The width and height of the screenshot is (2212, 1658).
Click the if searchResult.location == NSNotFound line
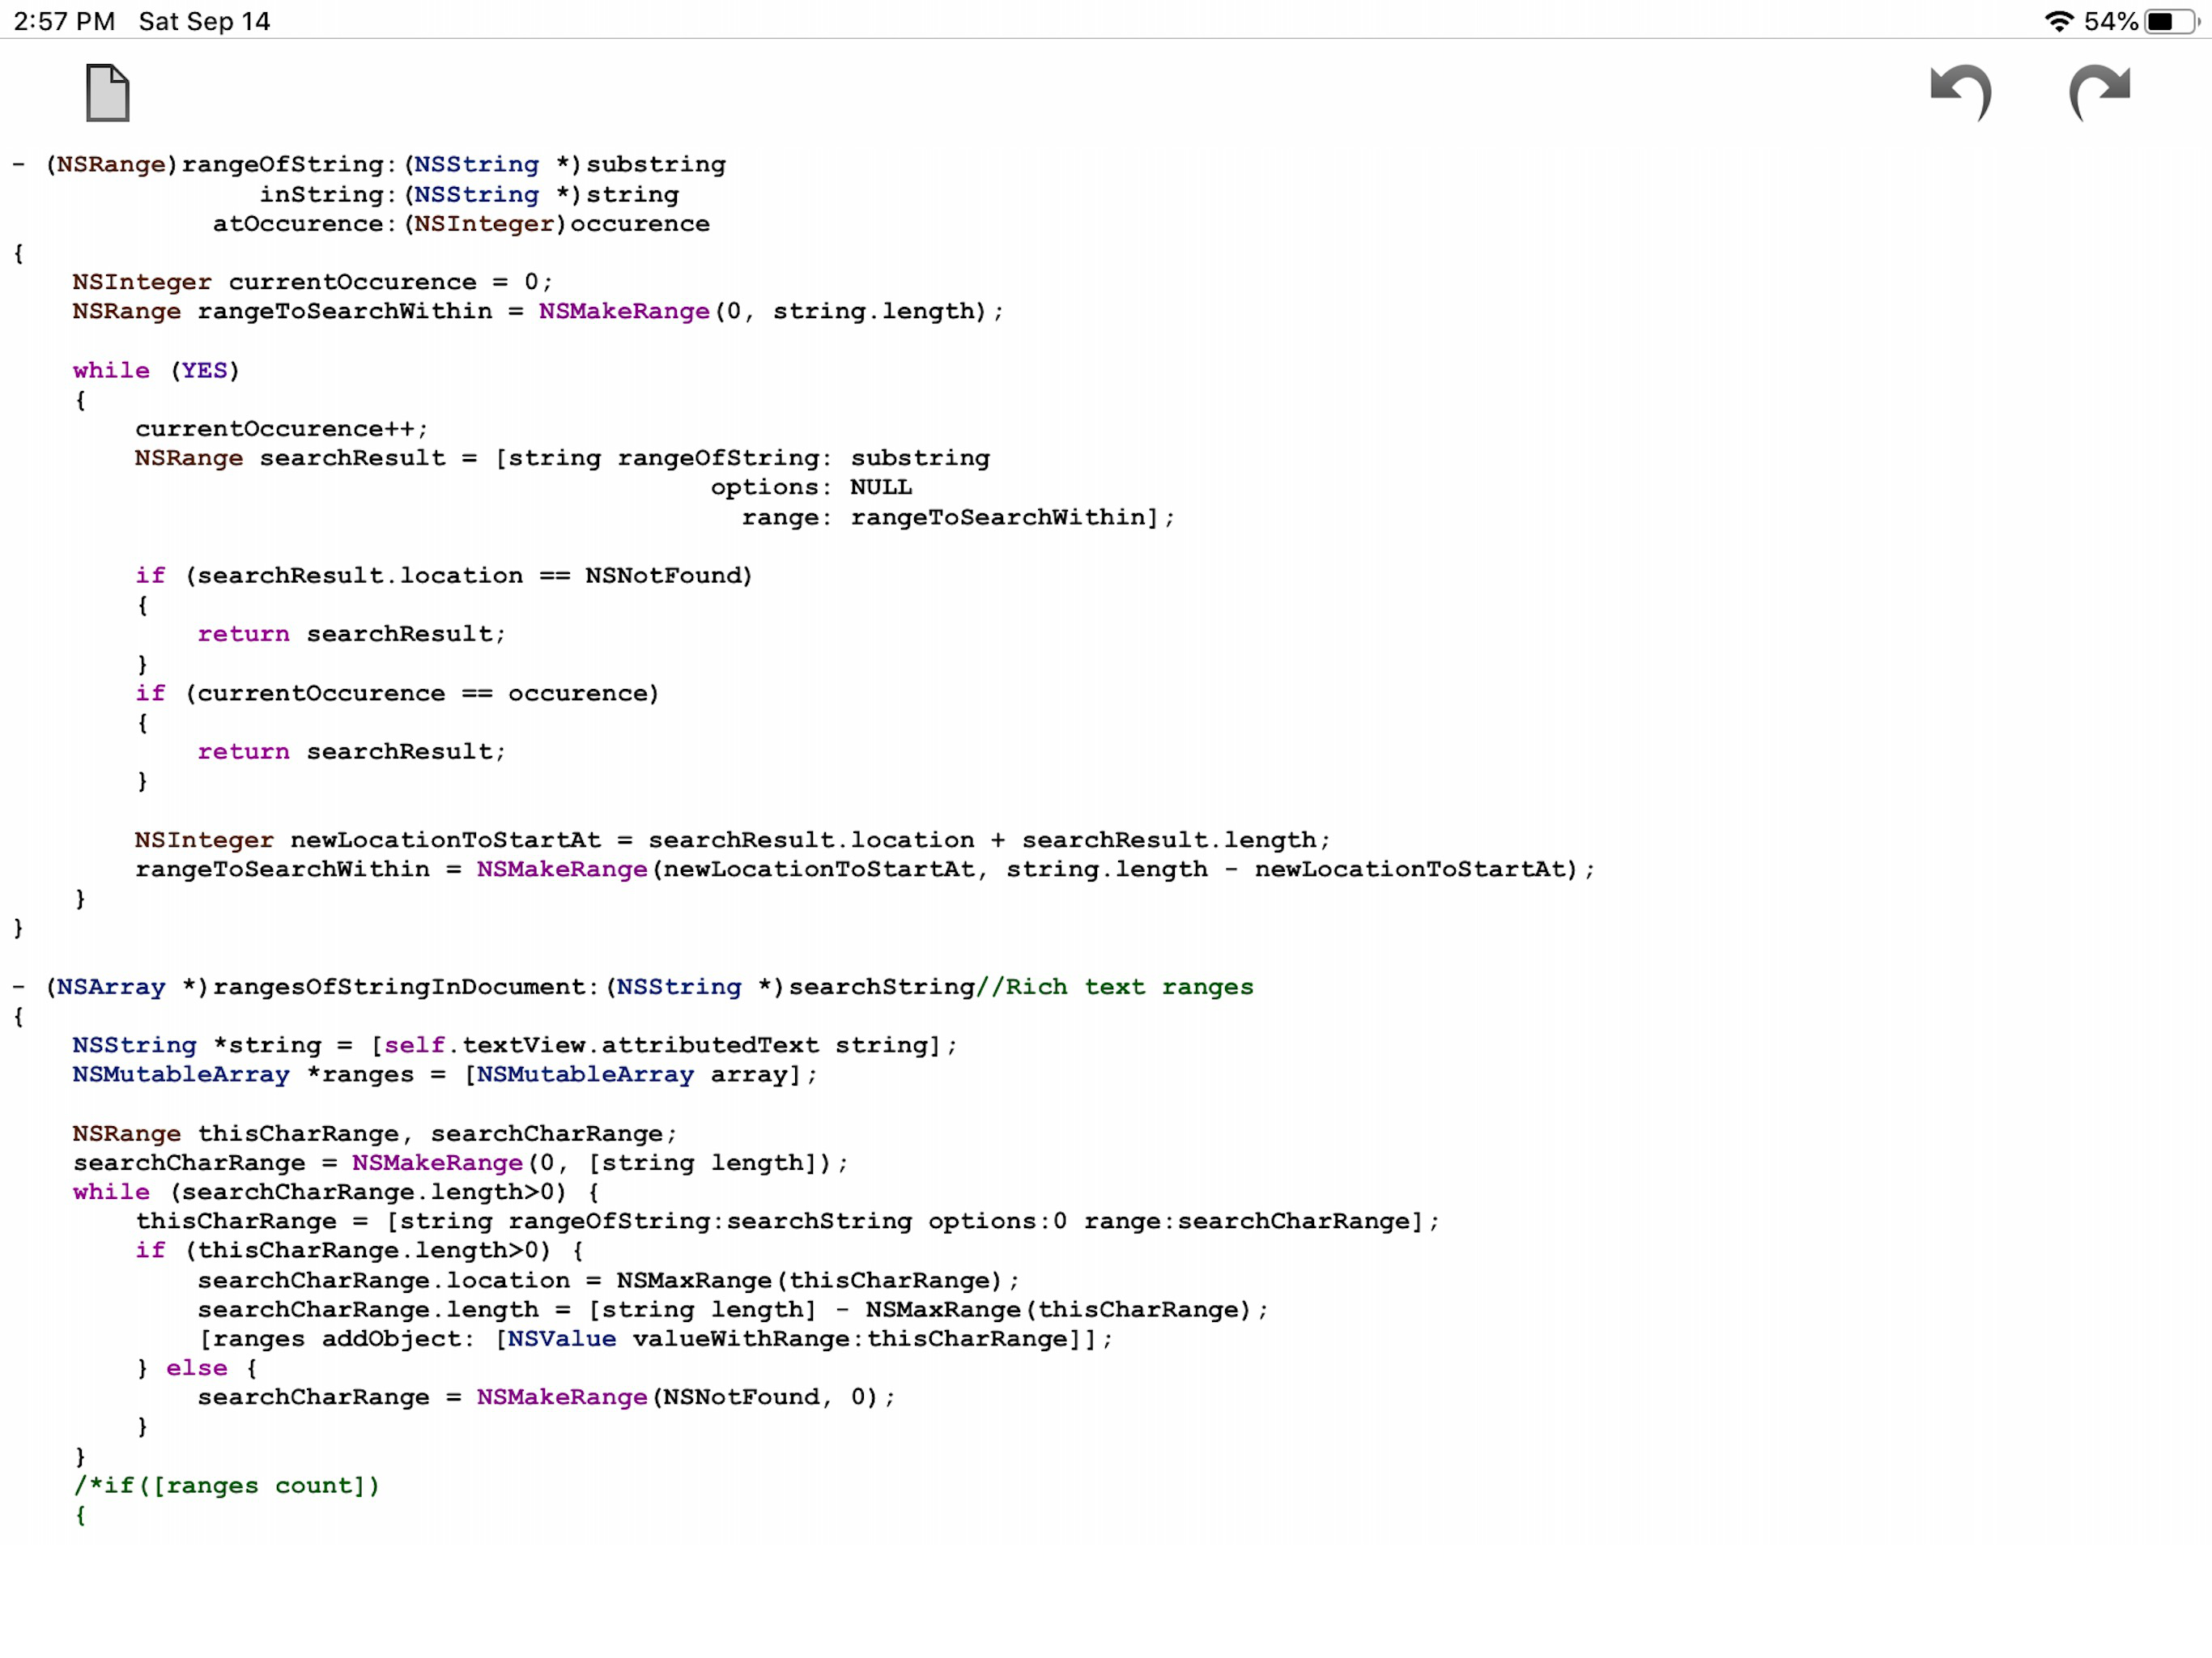point(444,575)
